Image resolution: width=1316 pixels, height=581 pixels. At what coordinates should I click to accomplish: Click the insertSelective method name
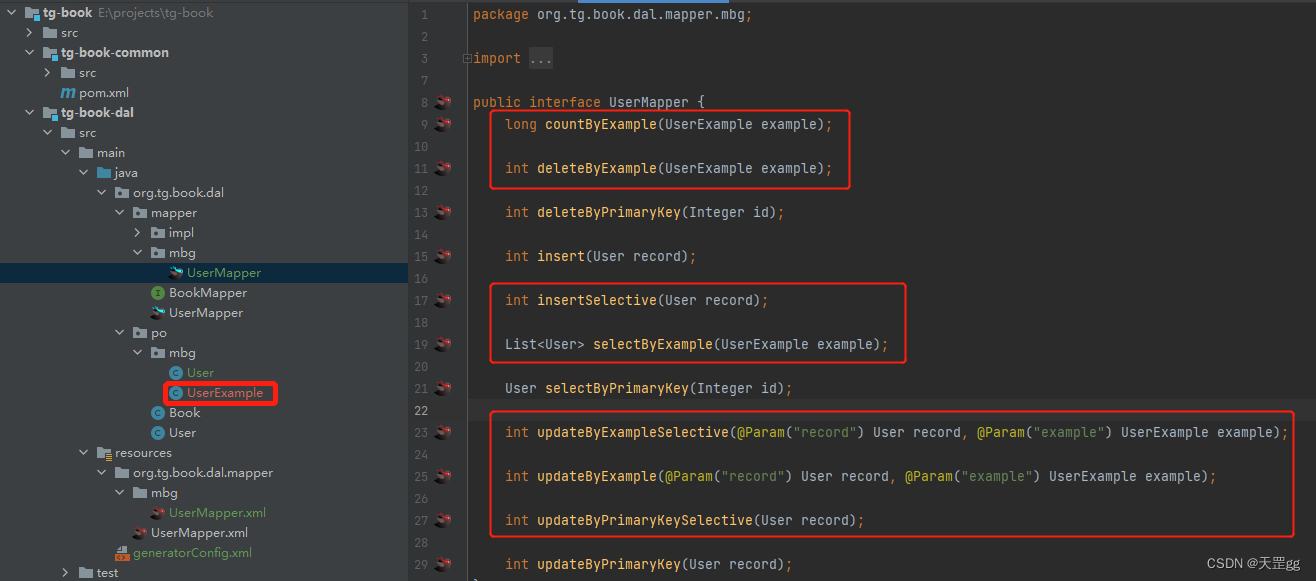click(x=597, y=300)
